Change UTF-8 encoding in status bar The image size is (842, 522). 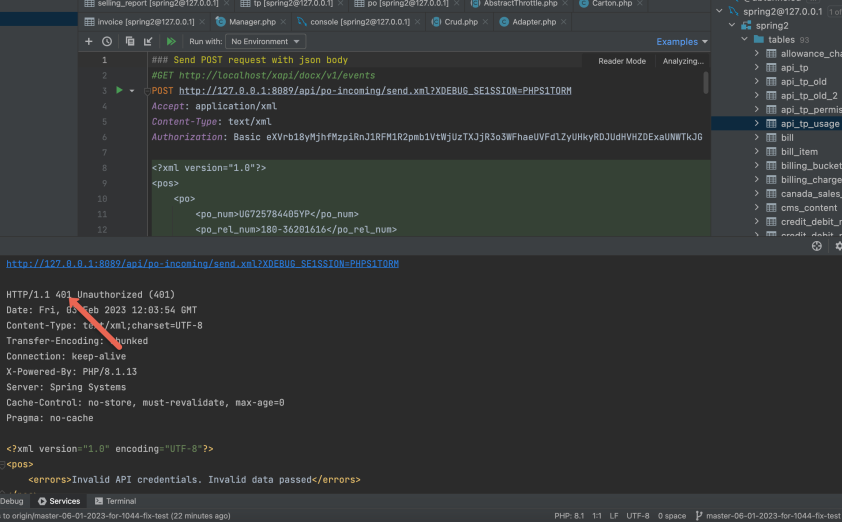(638, 516)
